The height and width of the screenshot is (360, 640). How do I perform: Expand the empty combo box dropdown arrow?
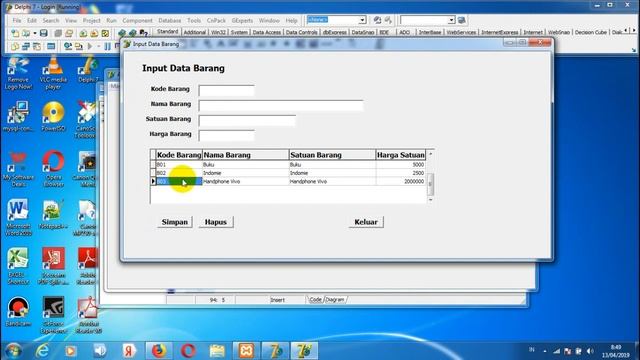click(x=451, y=20)
